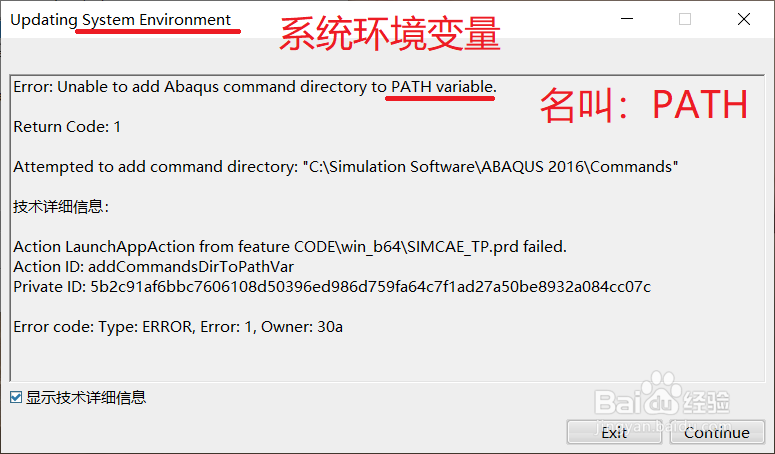Image resolution: width=775 pixels, height=454 pixels.
Task: Click the underlined PATH variable words
Action: coord(442,86)
